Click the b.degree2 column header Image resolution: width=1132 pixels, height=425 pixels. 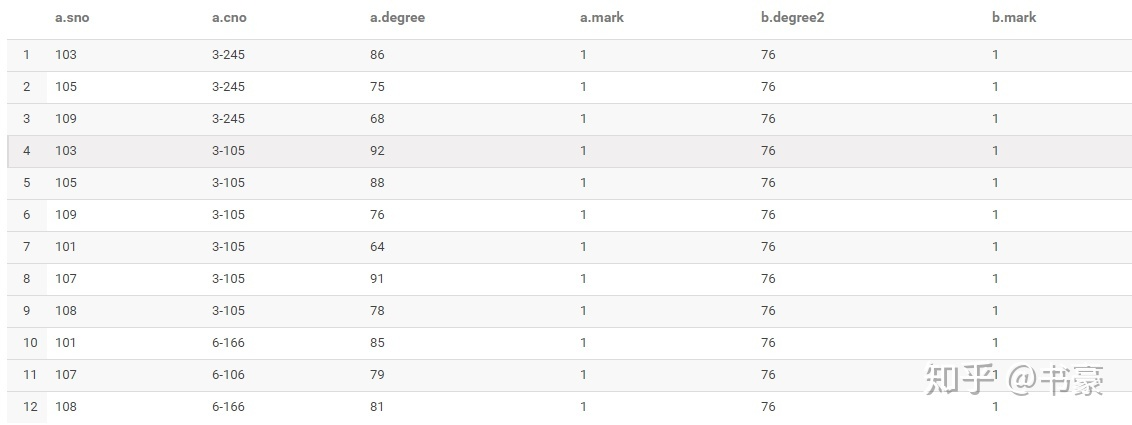pos(793,18)
